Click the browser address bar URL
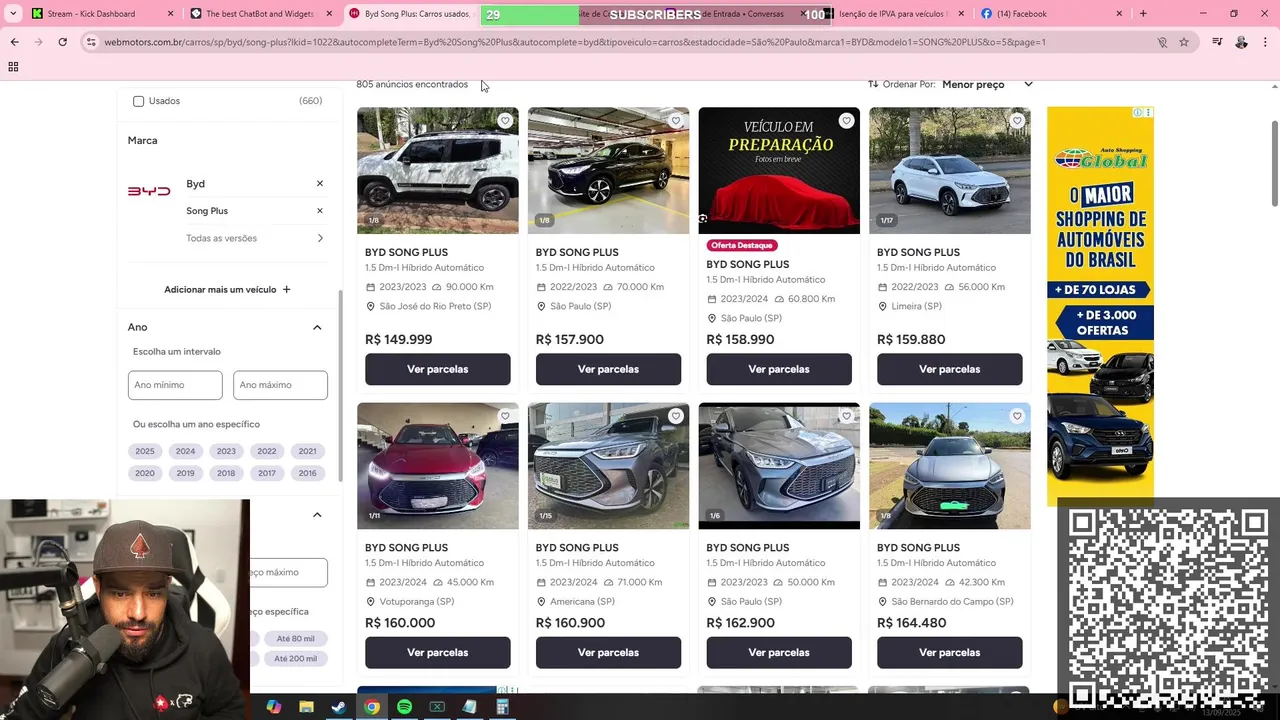The width and height of the screenshot is (1280, 720). tap(575, 42)
